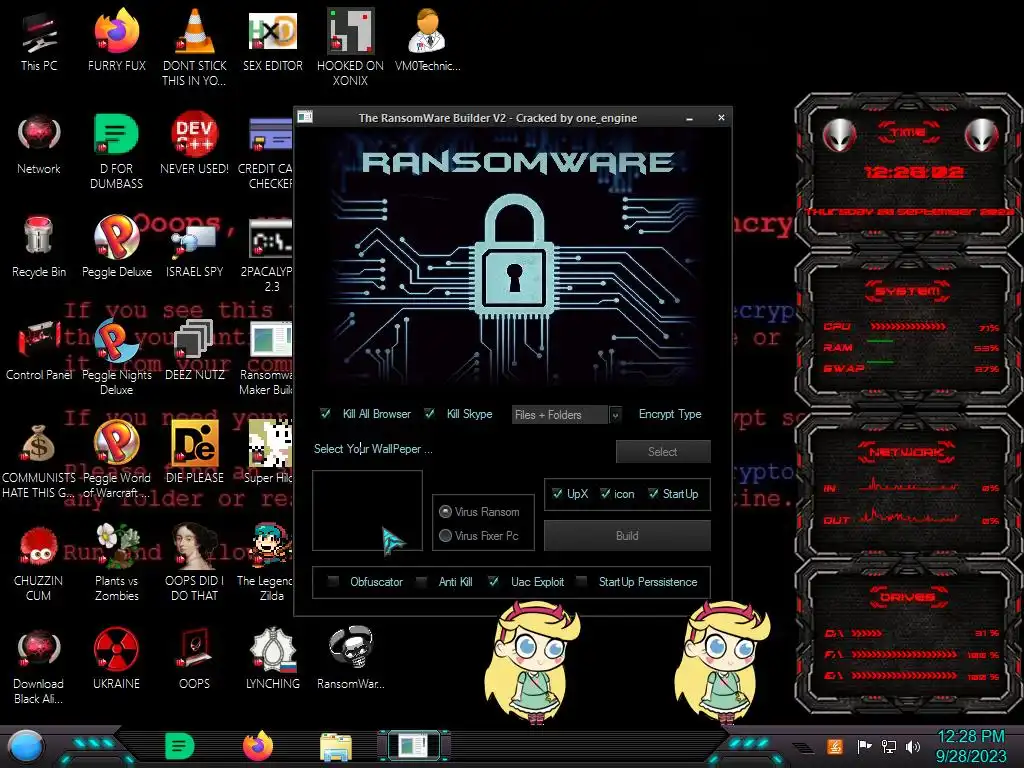Select the Virus Fixer Pc radio button
Screen dimensions: 1024x768
click(x=445, y=536)
